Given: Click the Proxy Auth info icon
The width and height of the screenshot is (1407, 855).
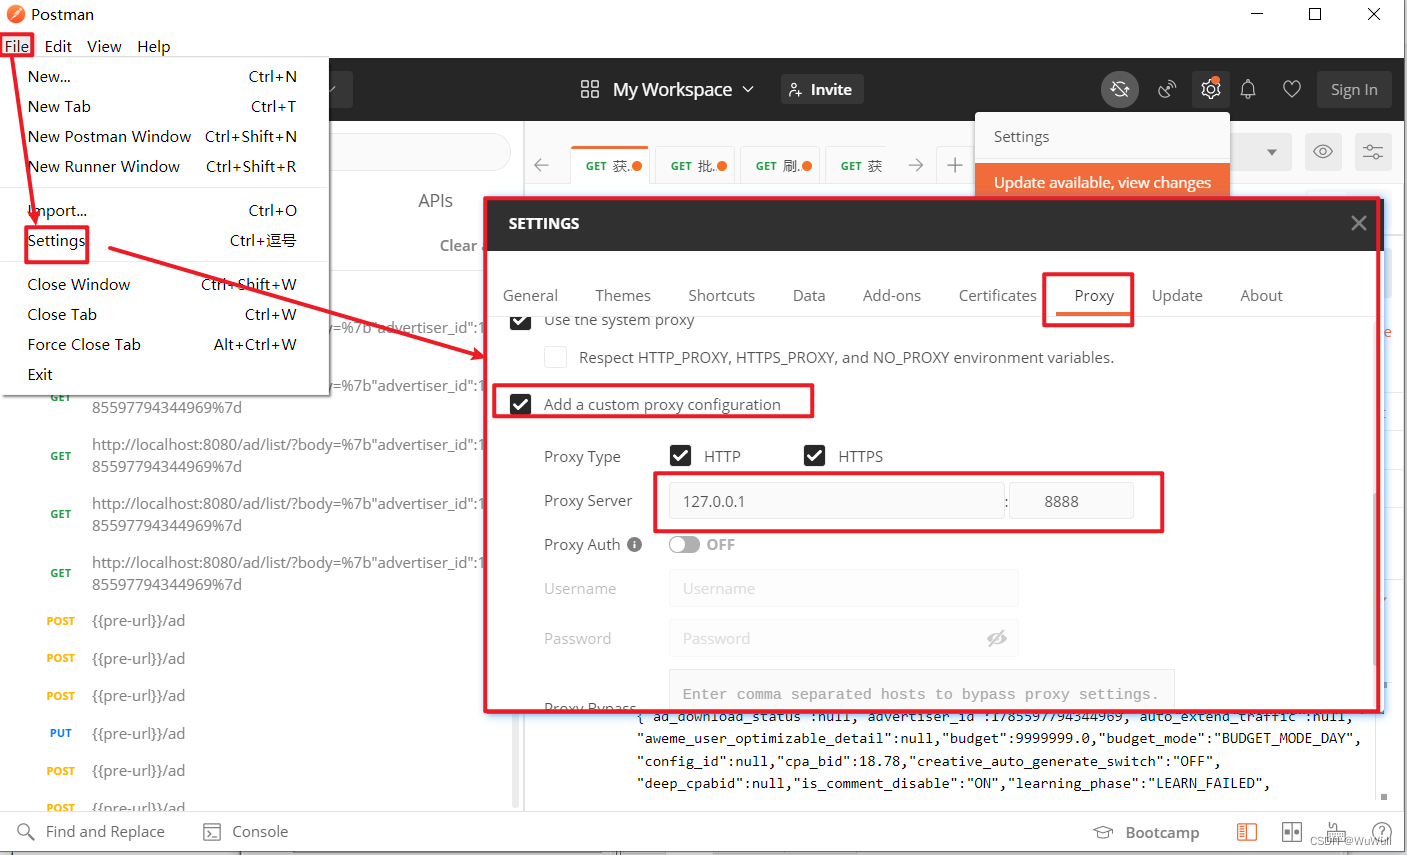Looking at the screenshot, I should click(634, 545).
